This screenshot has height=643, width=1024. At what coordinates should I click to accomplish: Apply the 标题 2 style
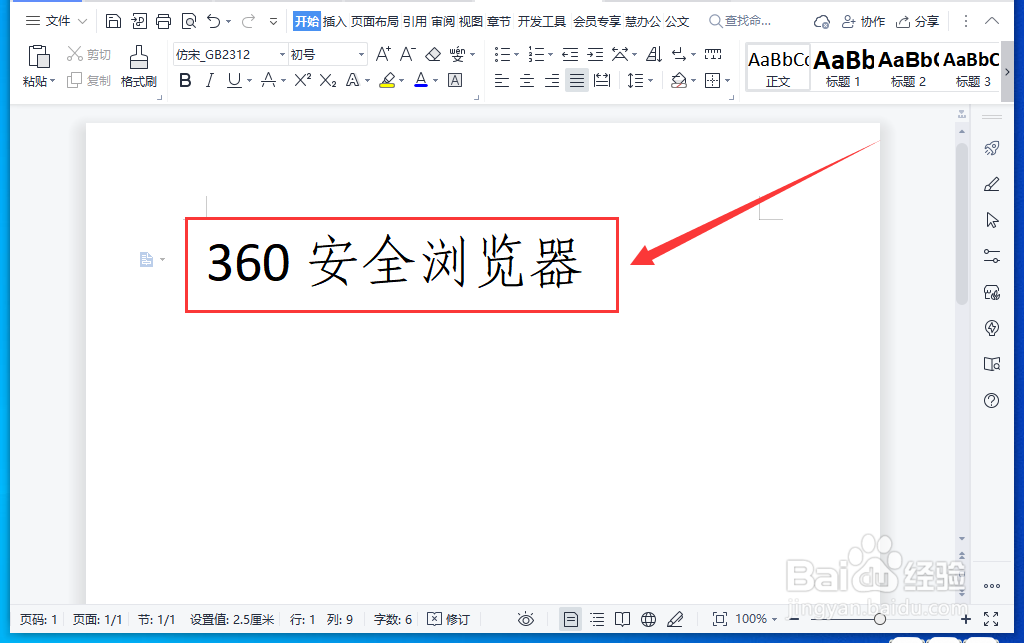click(x=908, y=67)
